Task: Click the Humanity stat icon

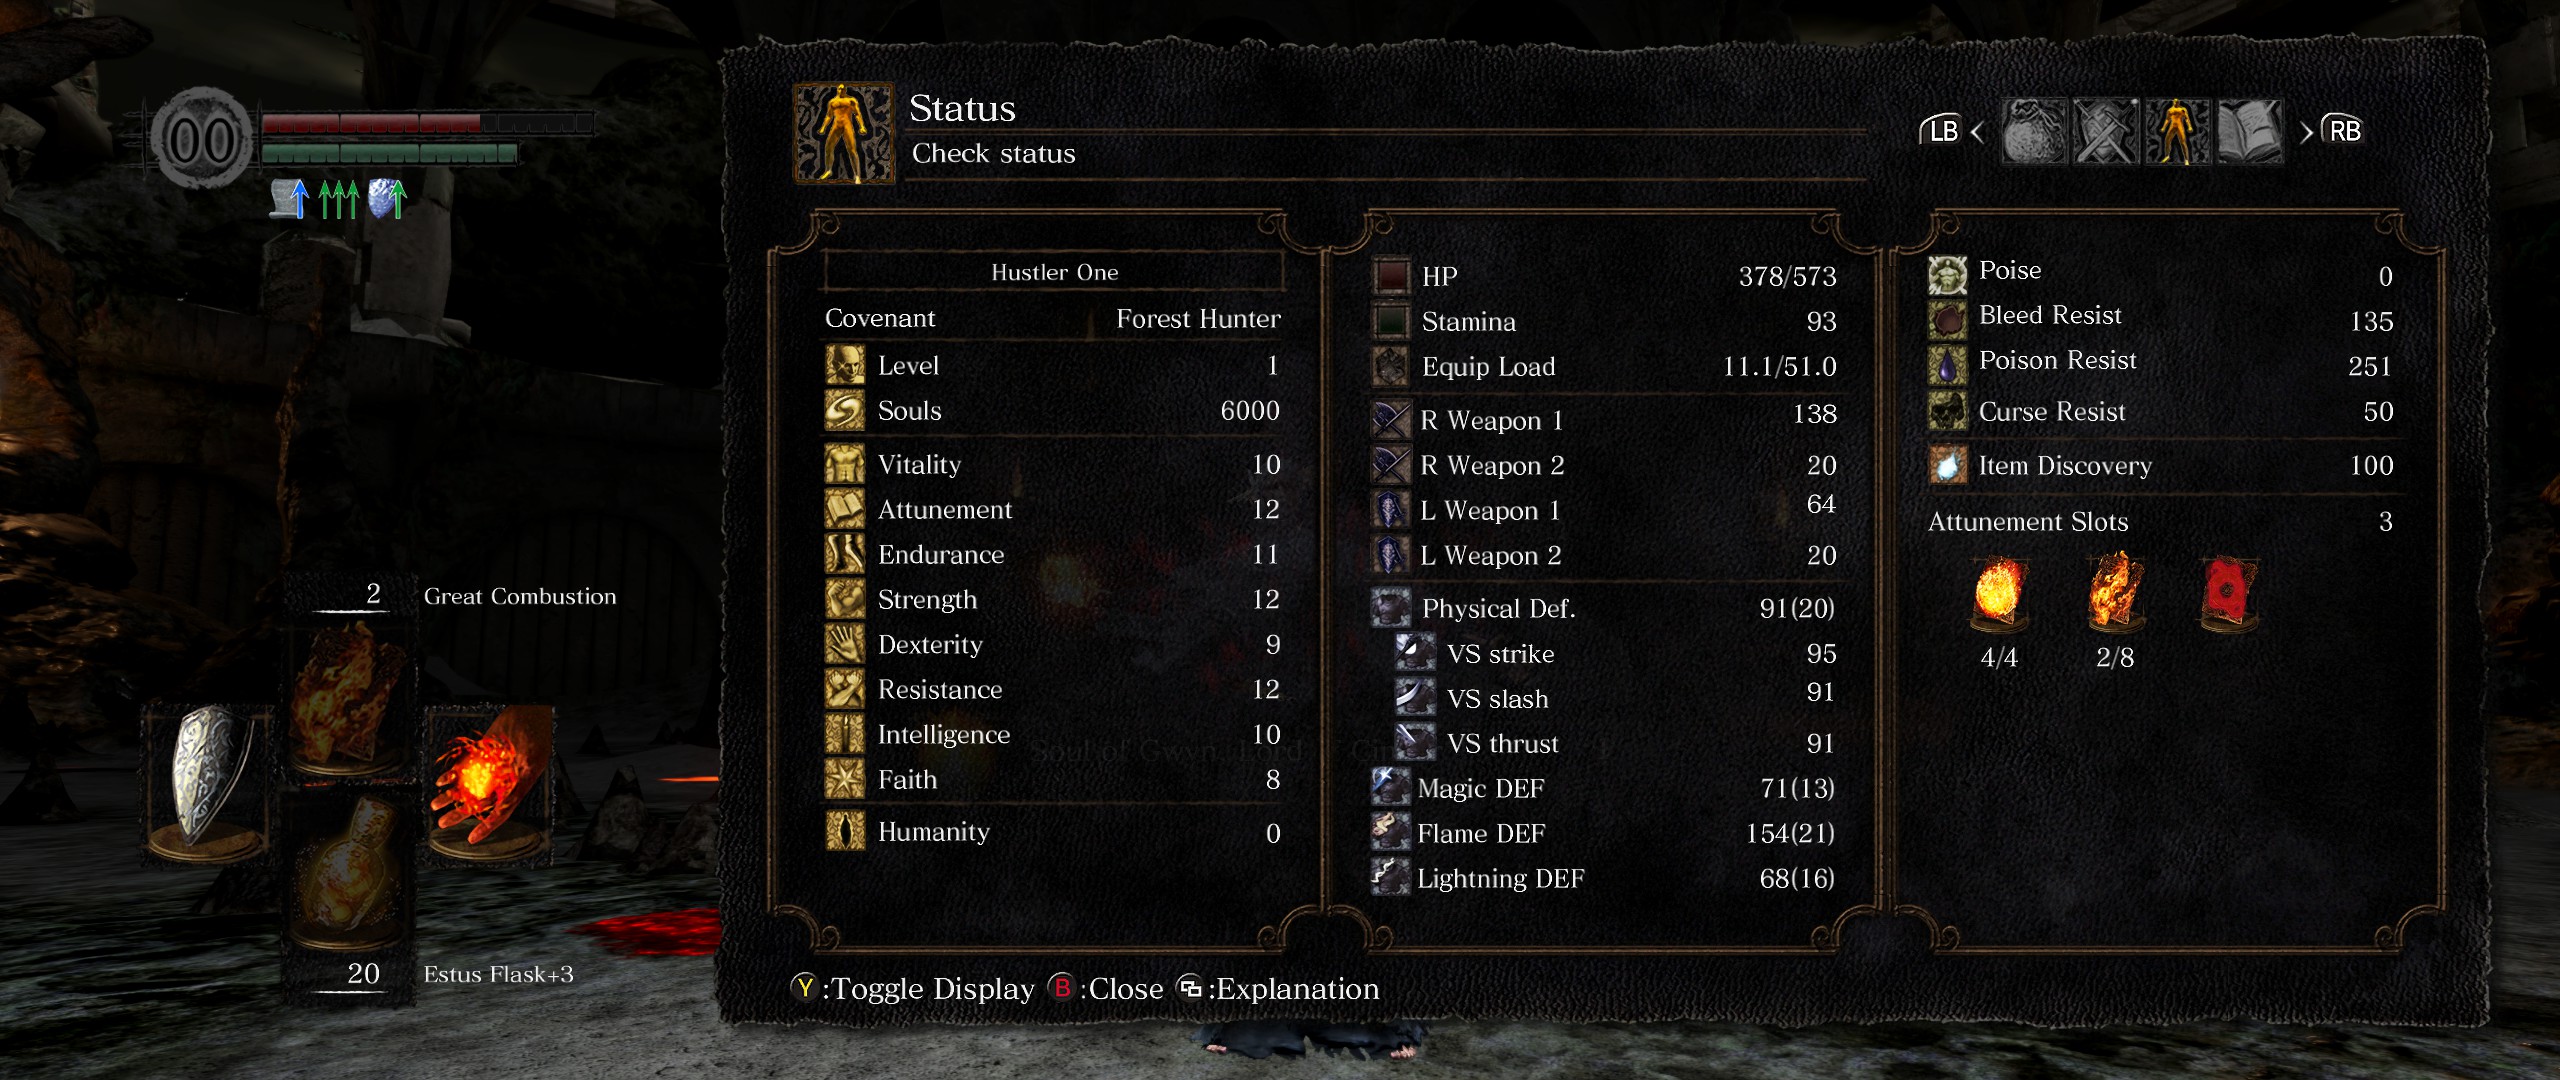Action: point(845,831)
